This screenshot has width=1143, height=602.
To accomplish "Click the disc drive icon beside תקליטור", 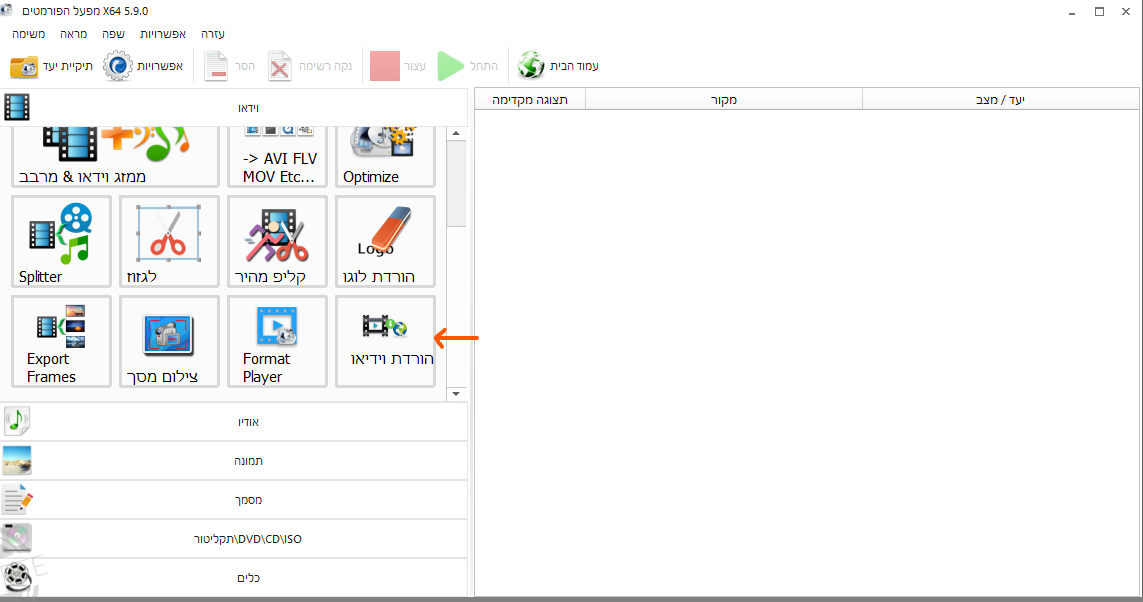I will [x=16, y=539].
